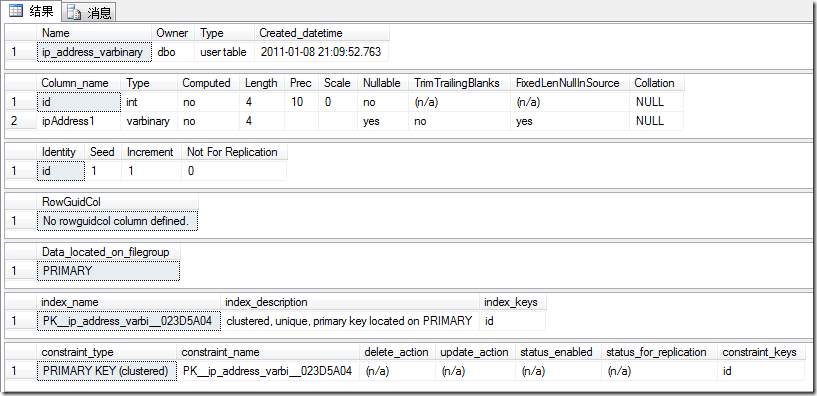Click the index_name column header

pos(129,302)
